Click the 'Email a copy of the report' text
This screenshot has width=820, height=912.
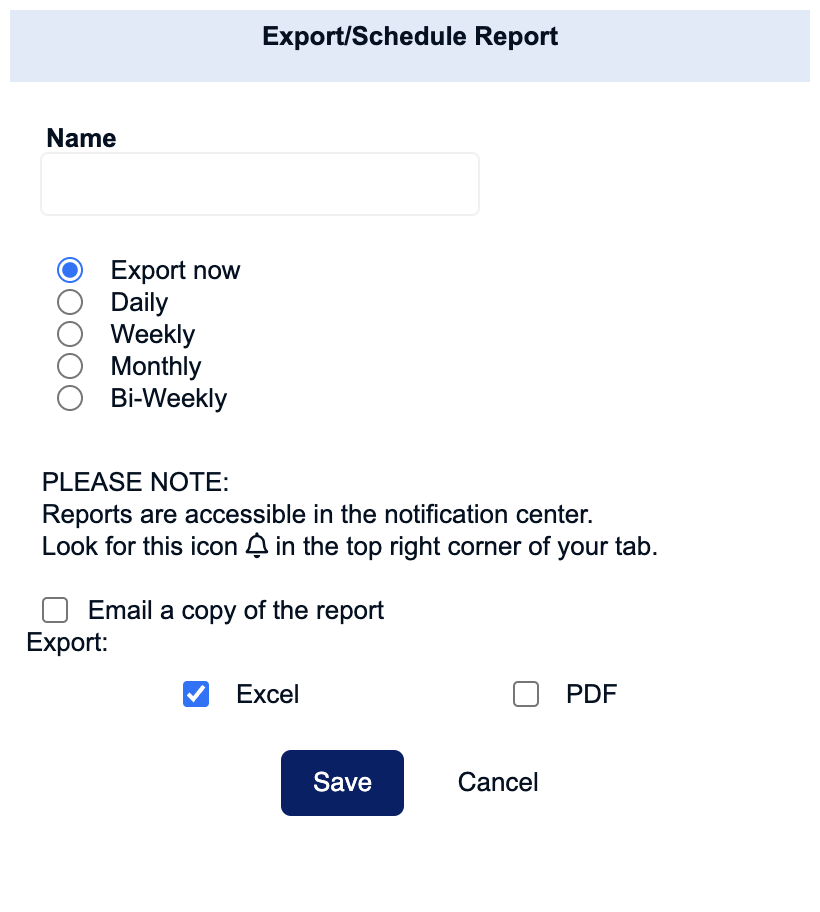tap(236, 611)
